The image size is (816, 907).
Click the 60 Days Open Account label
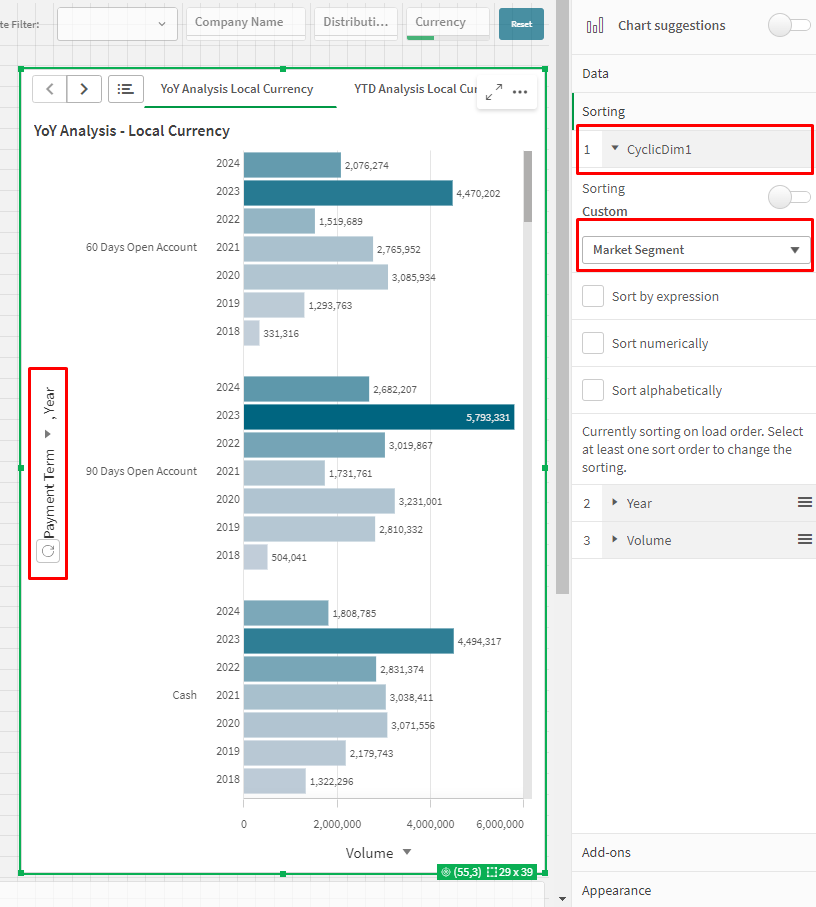click(x=141, y=247)
